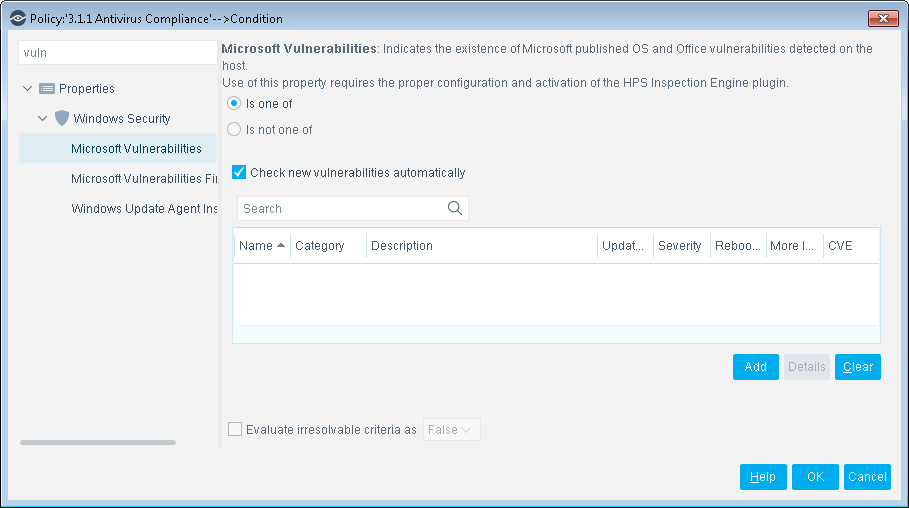This screenshot has width=909, height=508.
Task: Enable "Evaluate irresolvable criteria as" checkbox
Action: (x=235, y=429)
